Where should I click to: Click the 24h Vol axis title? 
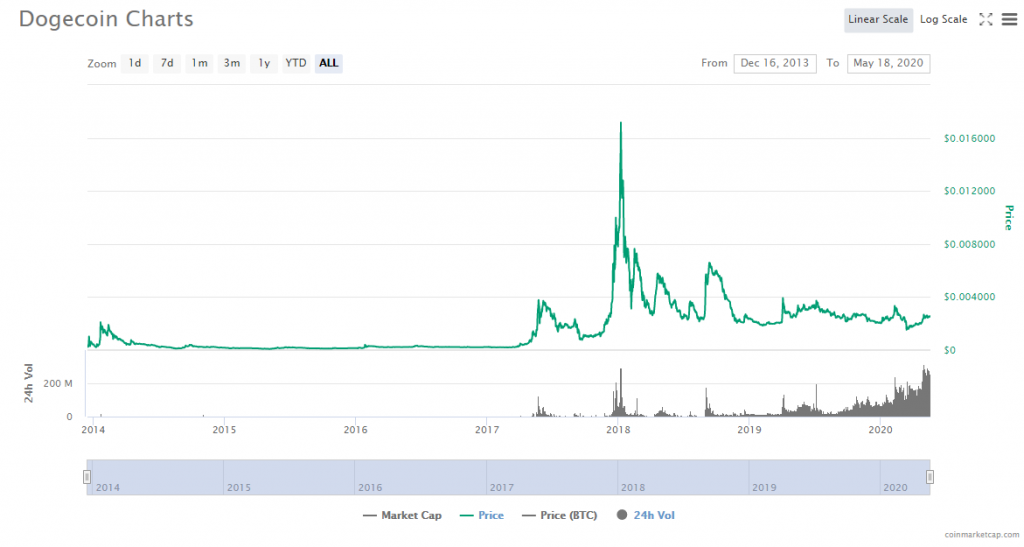tap(29, 383)
